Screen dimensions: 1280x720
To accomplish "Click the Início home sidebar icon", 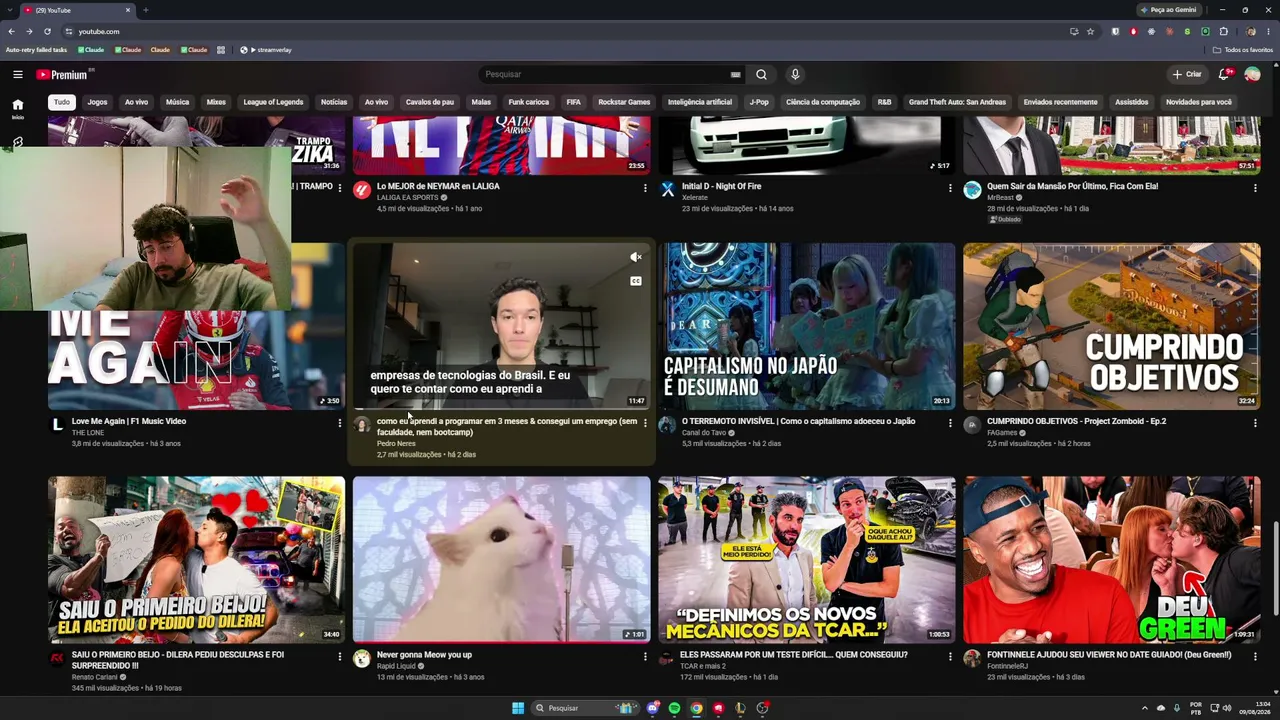I will [x=18, y=108].
